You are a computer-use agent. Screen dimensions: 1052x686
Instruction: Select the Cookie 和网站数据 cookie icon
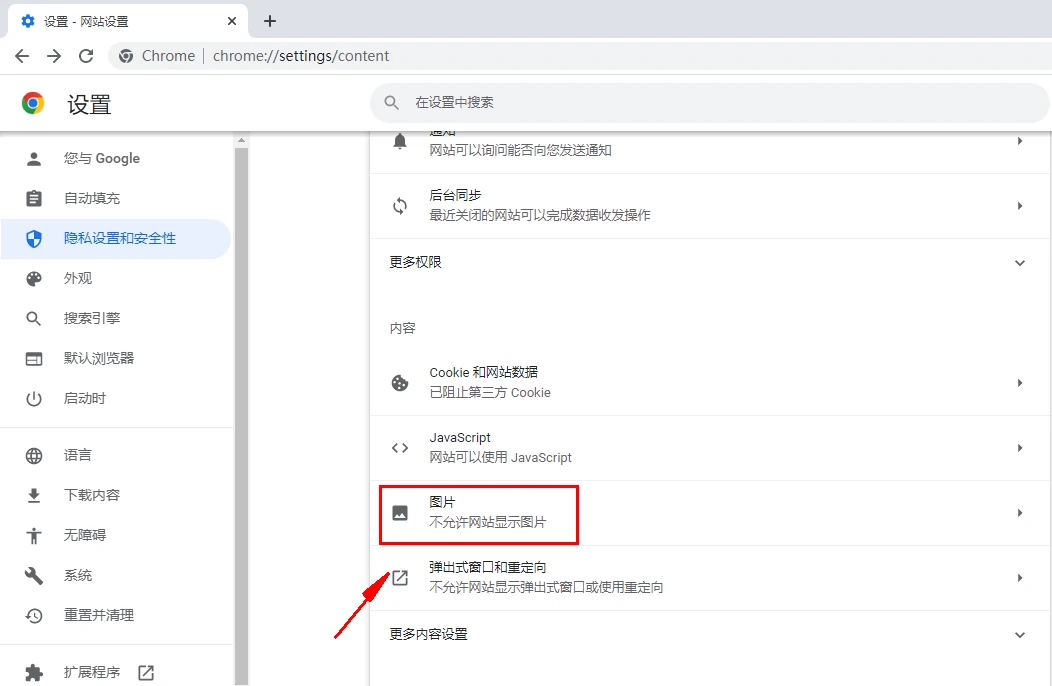click(x=400, y=382)
